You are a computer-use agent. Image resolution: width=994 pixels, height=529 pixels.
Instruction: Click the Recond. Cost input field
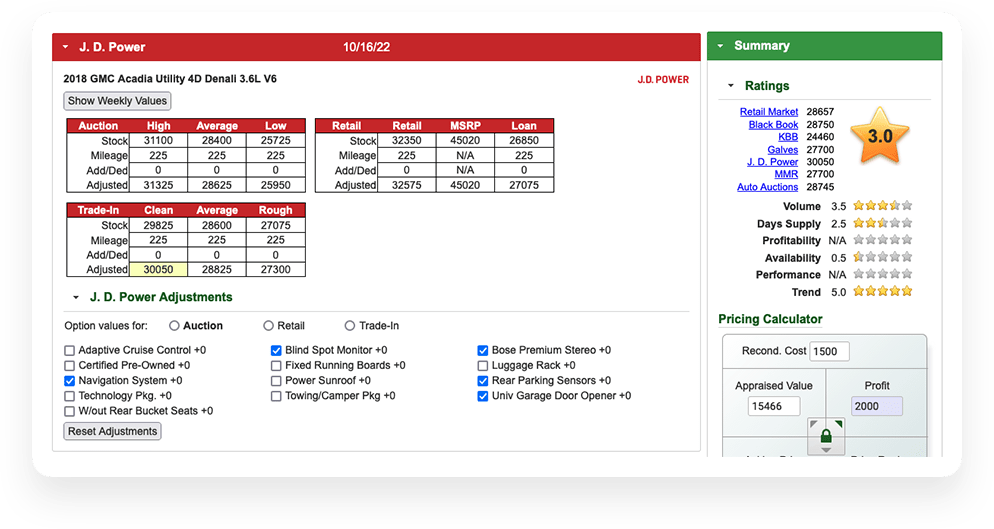829,351
